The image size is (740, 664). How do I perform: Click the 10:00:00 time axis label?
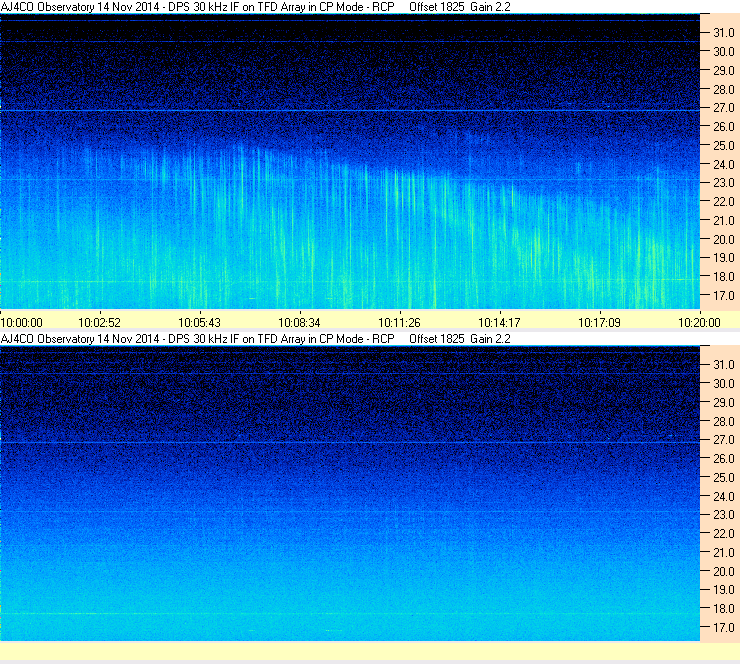click(22, 323)
